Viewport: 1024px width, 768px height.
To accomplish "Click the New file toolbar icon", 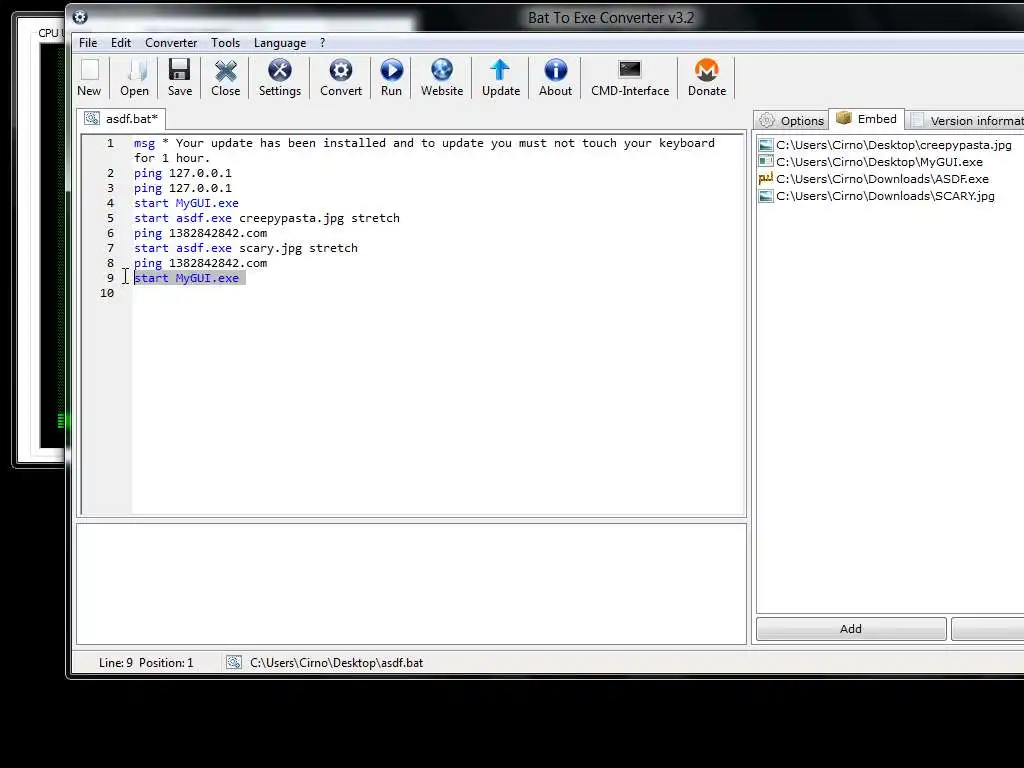I will coord(89,70).
